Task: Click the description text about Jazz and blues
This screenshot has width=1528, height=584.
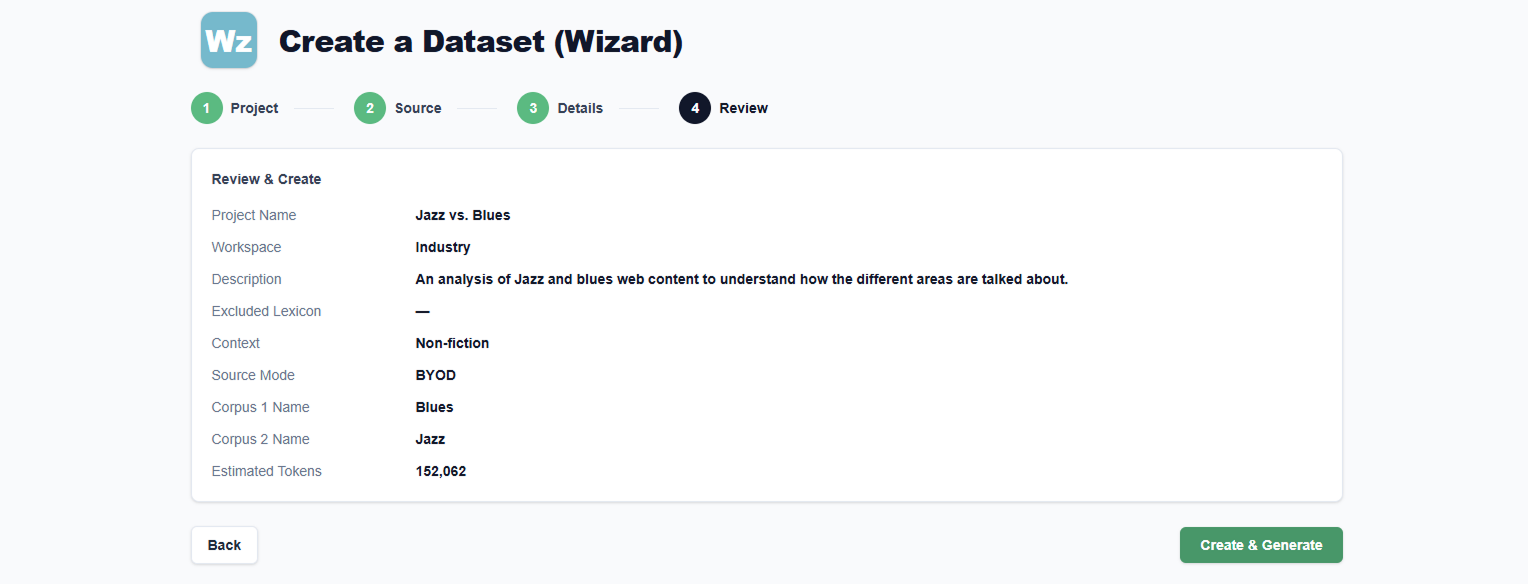Action: (x=742, y=279)
